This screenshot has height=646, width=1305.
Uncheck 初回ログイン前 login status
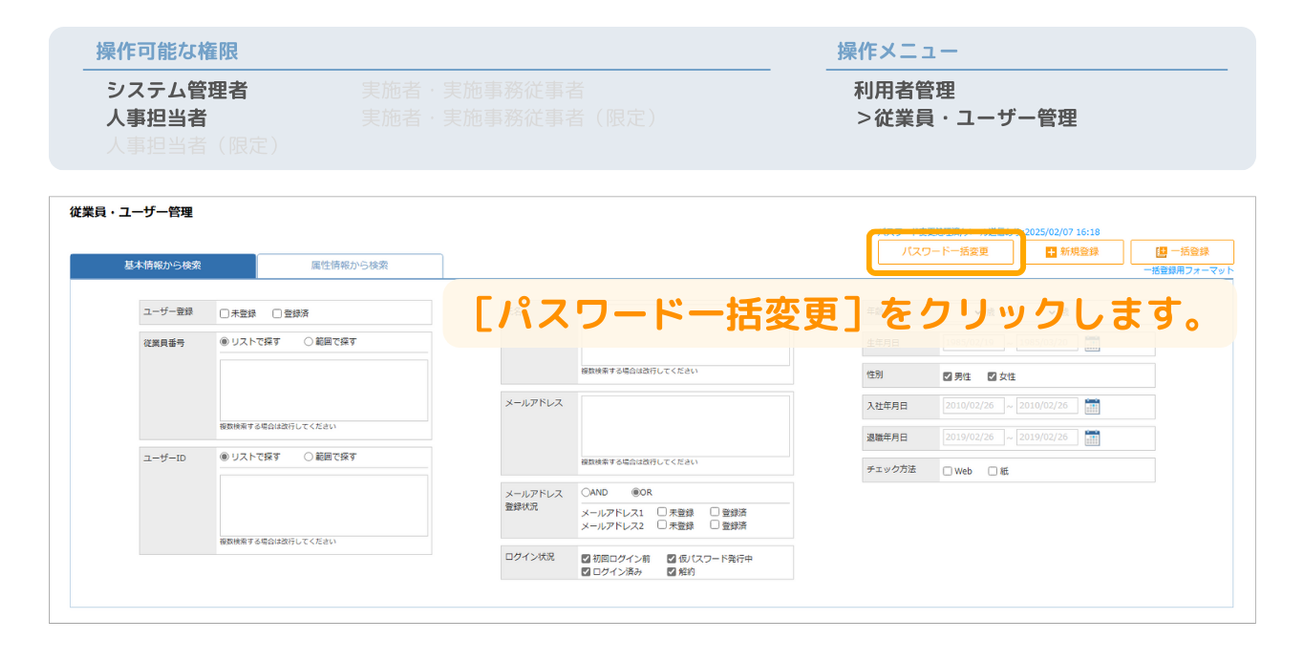pyautogui.click(x=586, y=559)
